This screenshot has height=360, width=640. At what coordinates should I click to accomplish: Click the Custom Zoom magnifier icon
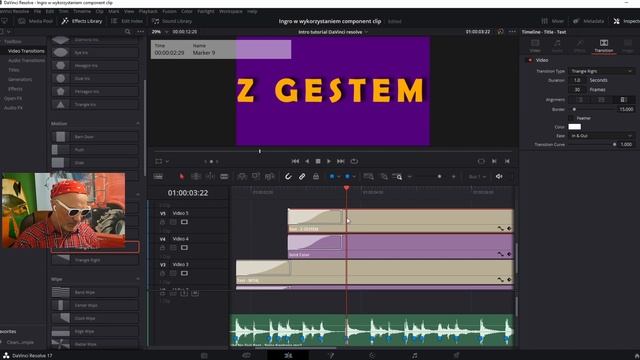coord(398,176)
